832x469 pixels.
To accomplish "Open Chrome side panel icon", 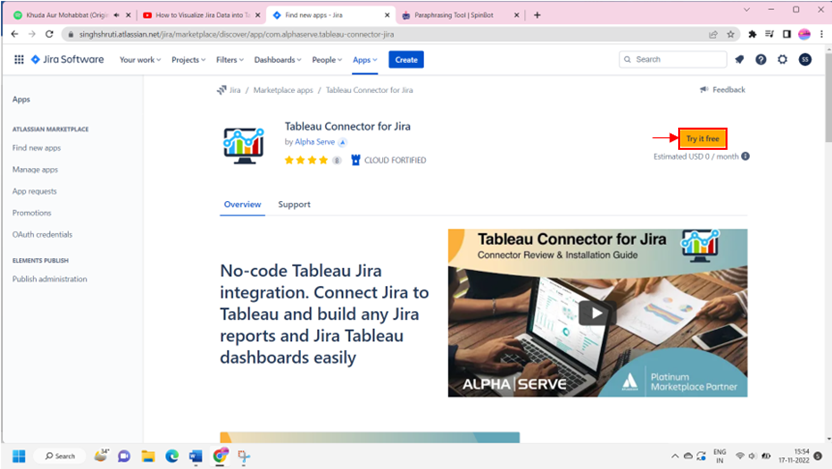I will point(787,34).
